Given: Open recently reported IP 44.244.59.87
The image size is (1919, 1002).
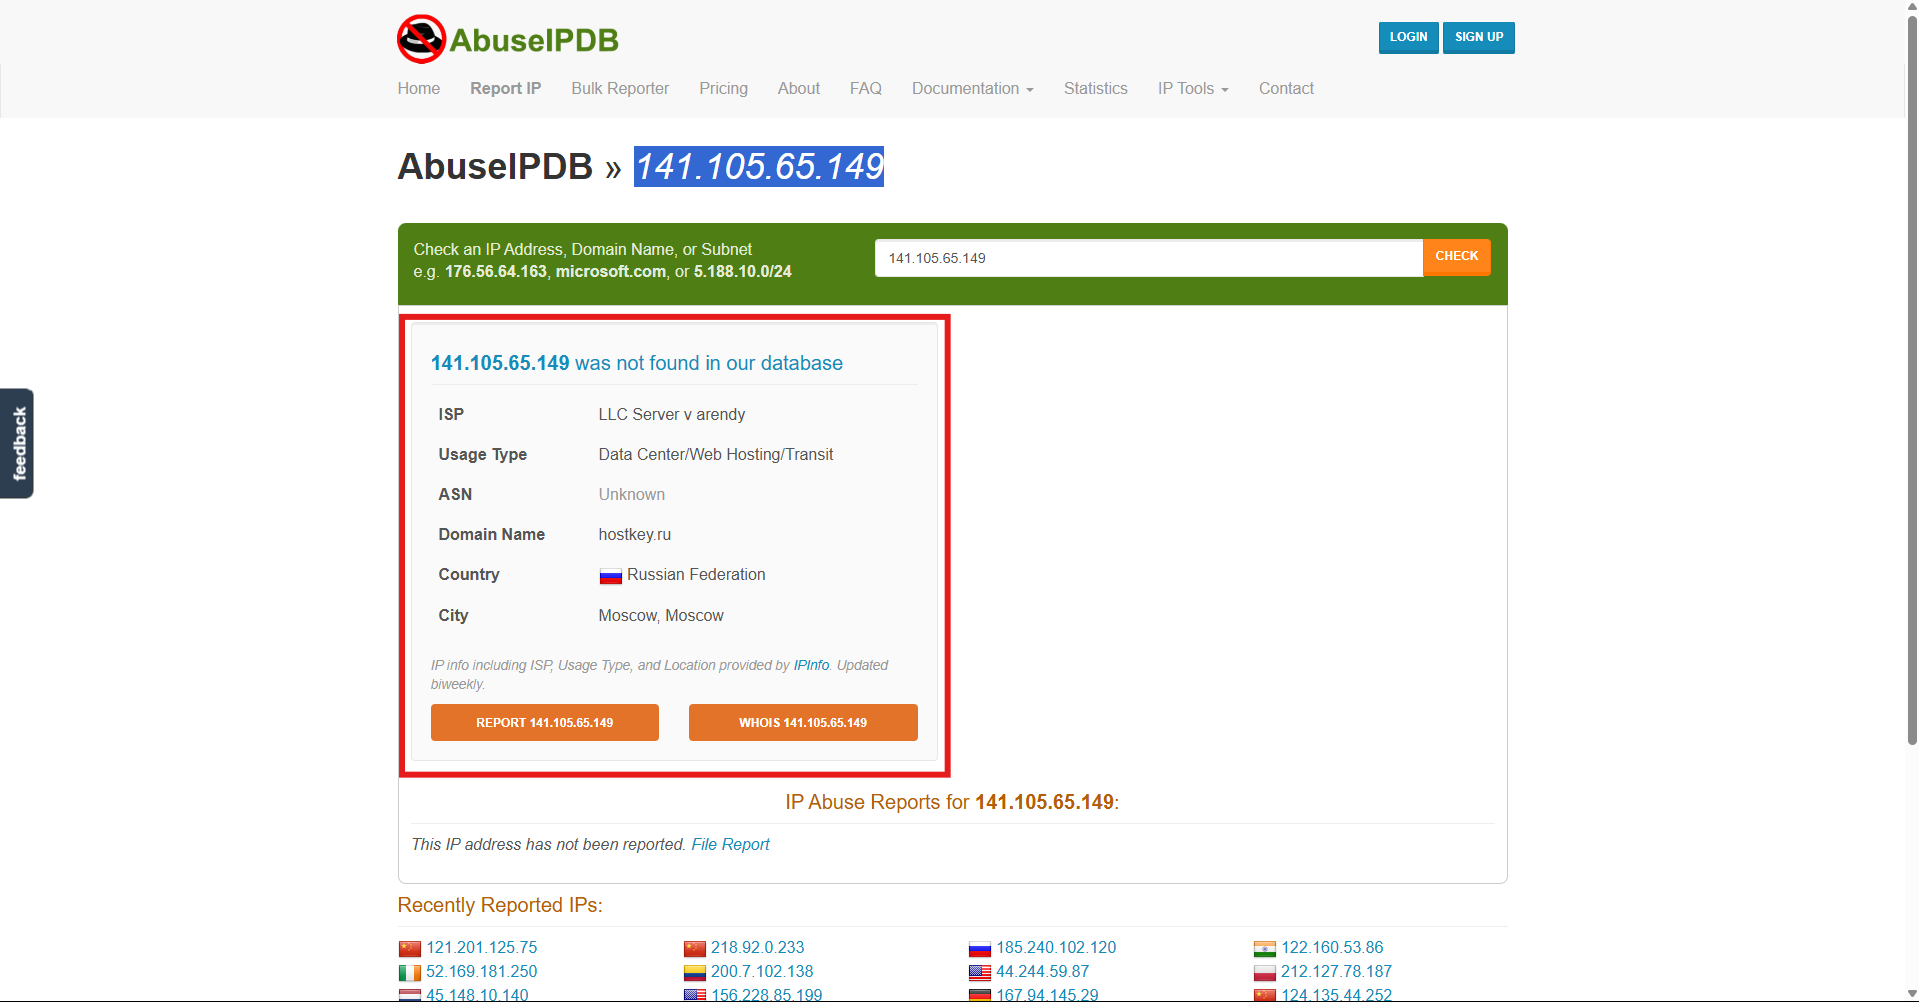Looking at the screenshot, I should pos(1042,971).
